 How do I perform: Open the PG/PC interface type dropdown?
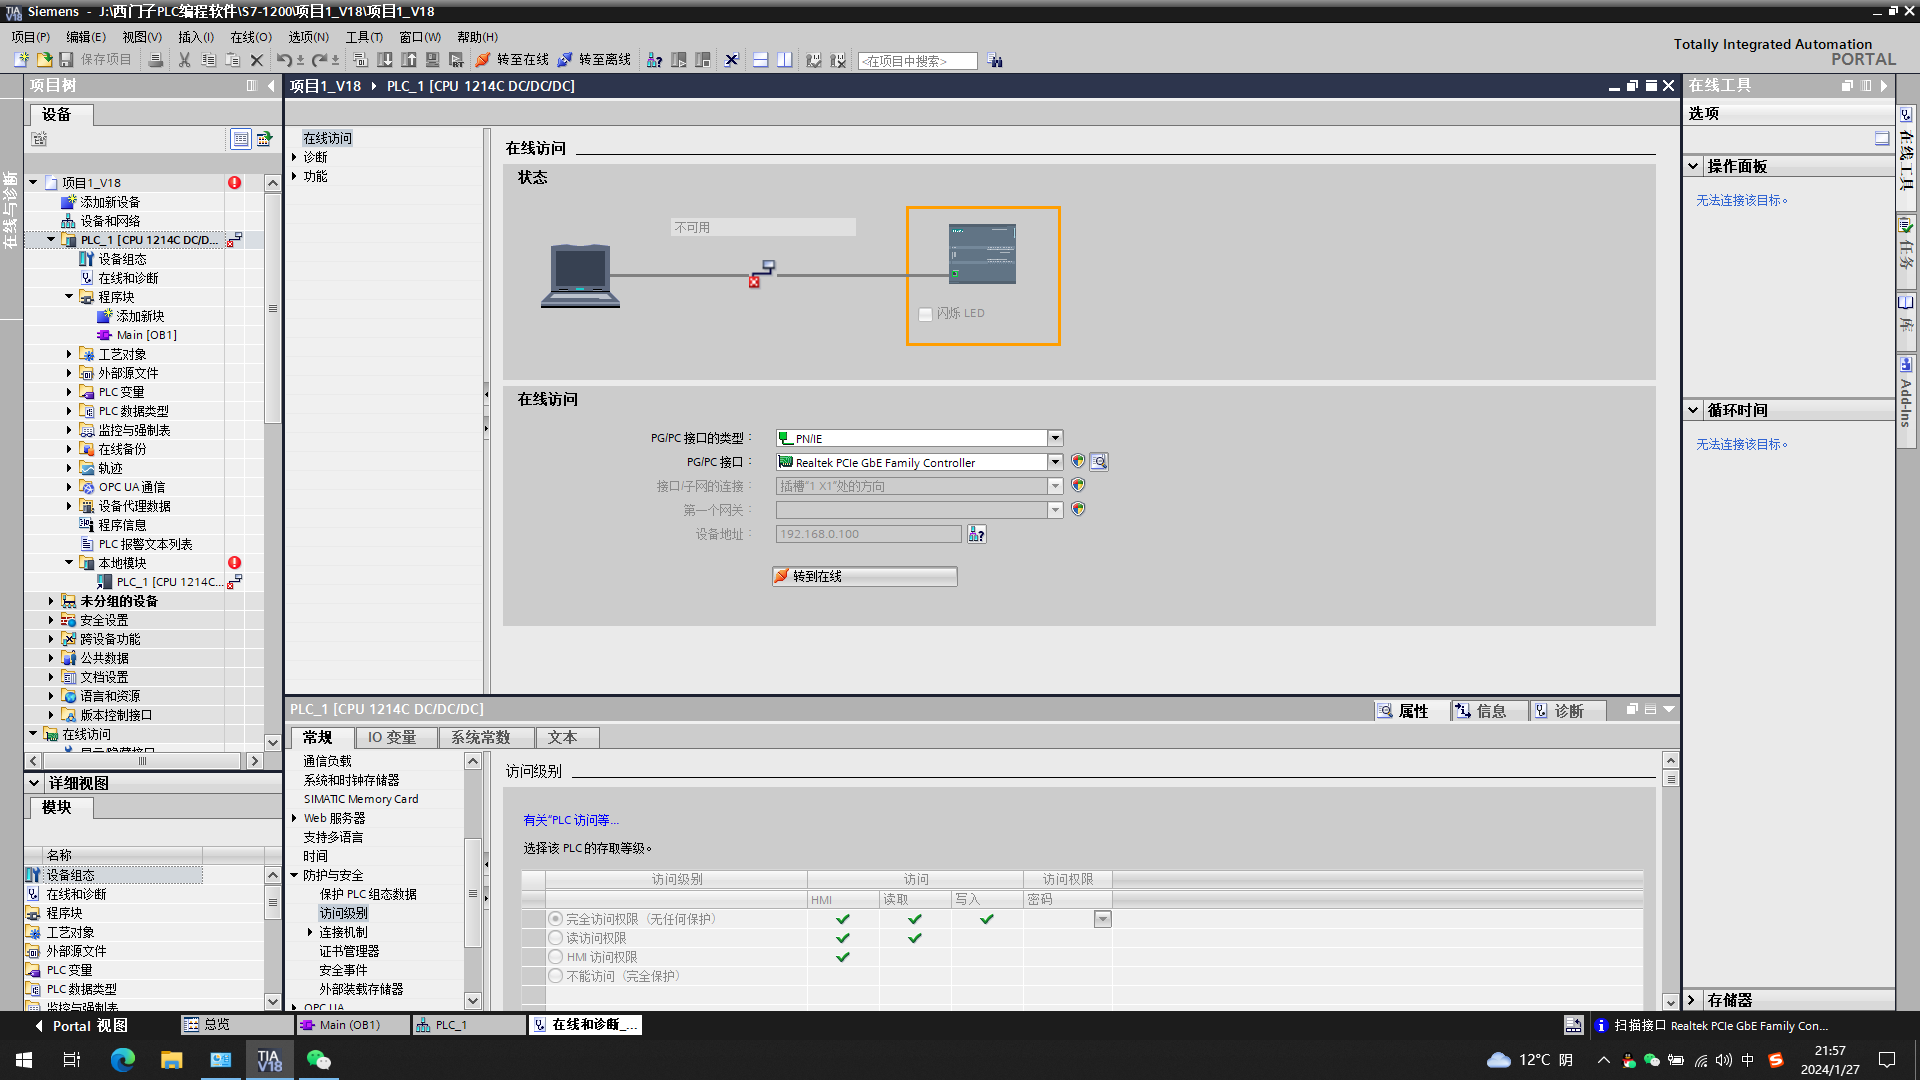pyautogui.click(x=1054, y=438)
